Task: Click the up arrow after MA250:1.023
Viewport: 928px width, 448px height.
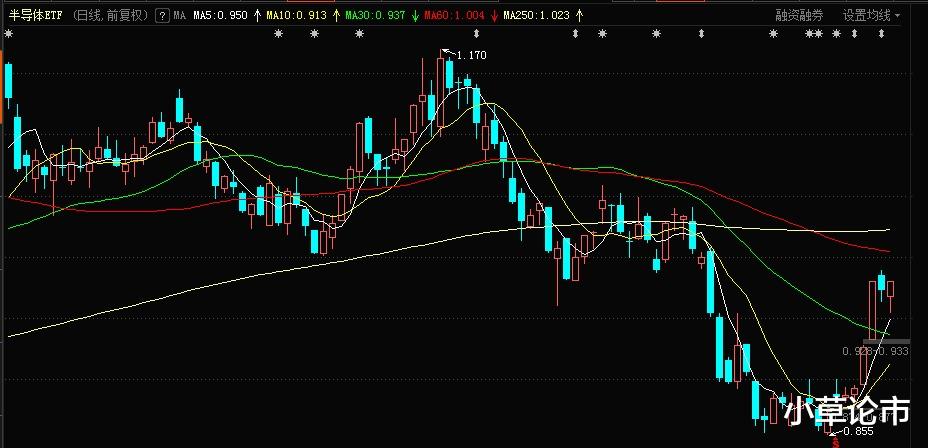Action: pyautogui.click(x=579, y=16)
